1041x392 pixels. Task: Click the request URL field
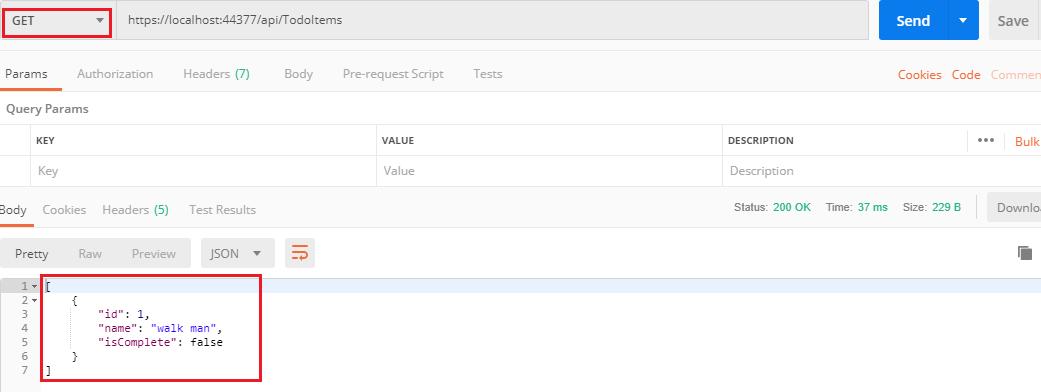click(x=493, y=20)
